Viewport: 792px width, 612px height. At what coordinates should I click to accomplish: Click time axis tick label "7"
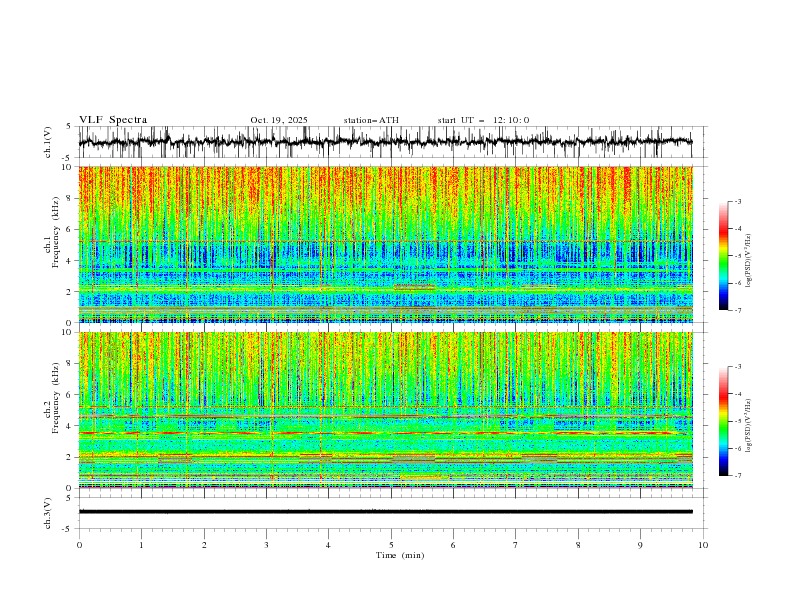(516, 545)
